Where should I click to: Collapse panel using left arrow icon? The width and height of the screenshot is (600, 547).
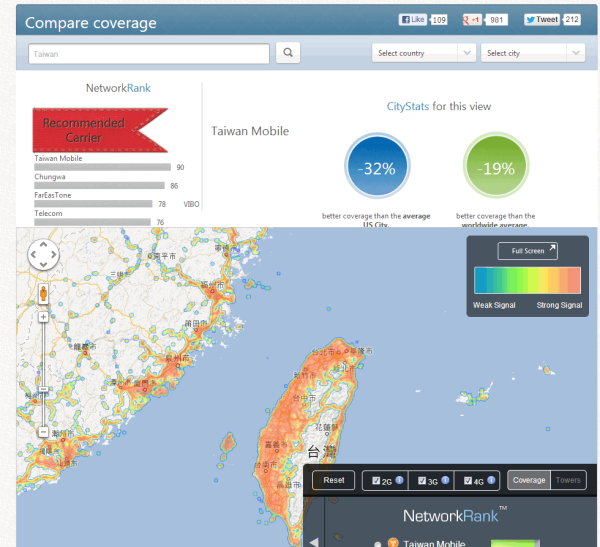(x=311, y=542)
